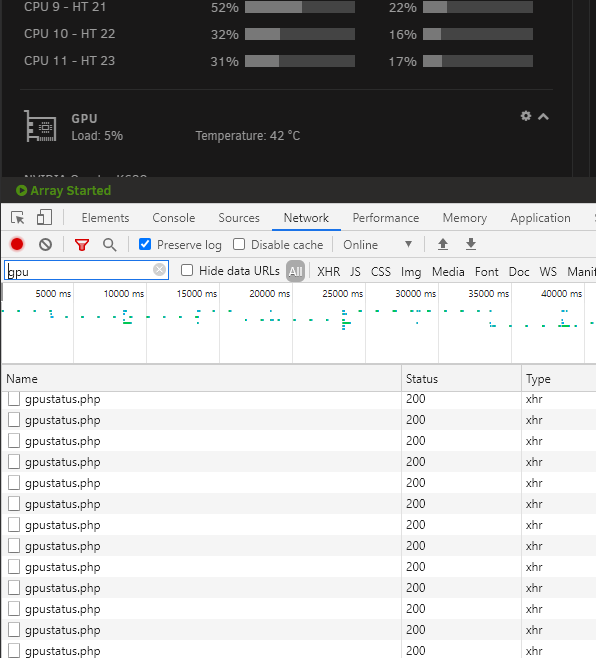The height and width of the screenshot is (658, 596).
Task: Import HAR file upload arrow
Action: (x=443, y=244)
